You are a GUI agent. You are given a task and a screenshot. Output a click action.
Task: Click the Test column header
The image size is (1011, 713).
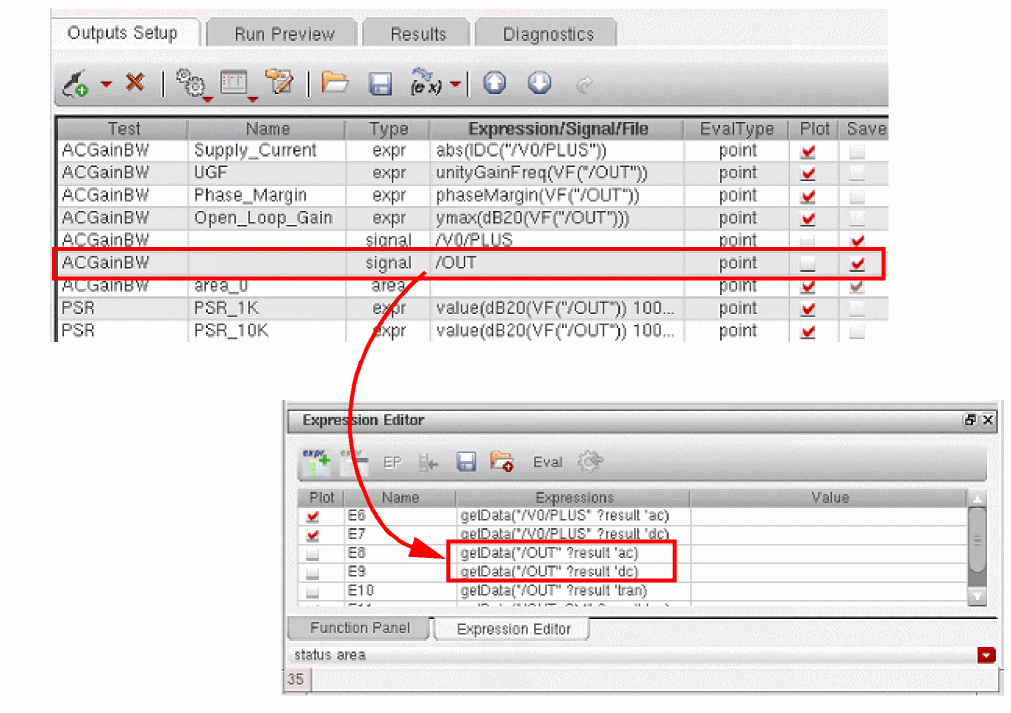coord(123,128)
